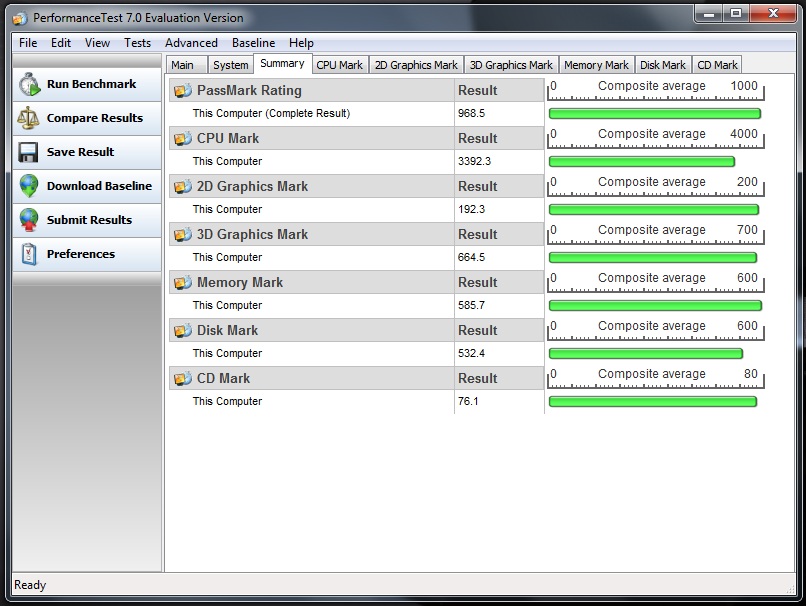Viewport: 806px width, 606px height.
Task: Click the CPU Mark result value 3392.3
Action: [x=474, y=161]
